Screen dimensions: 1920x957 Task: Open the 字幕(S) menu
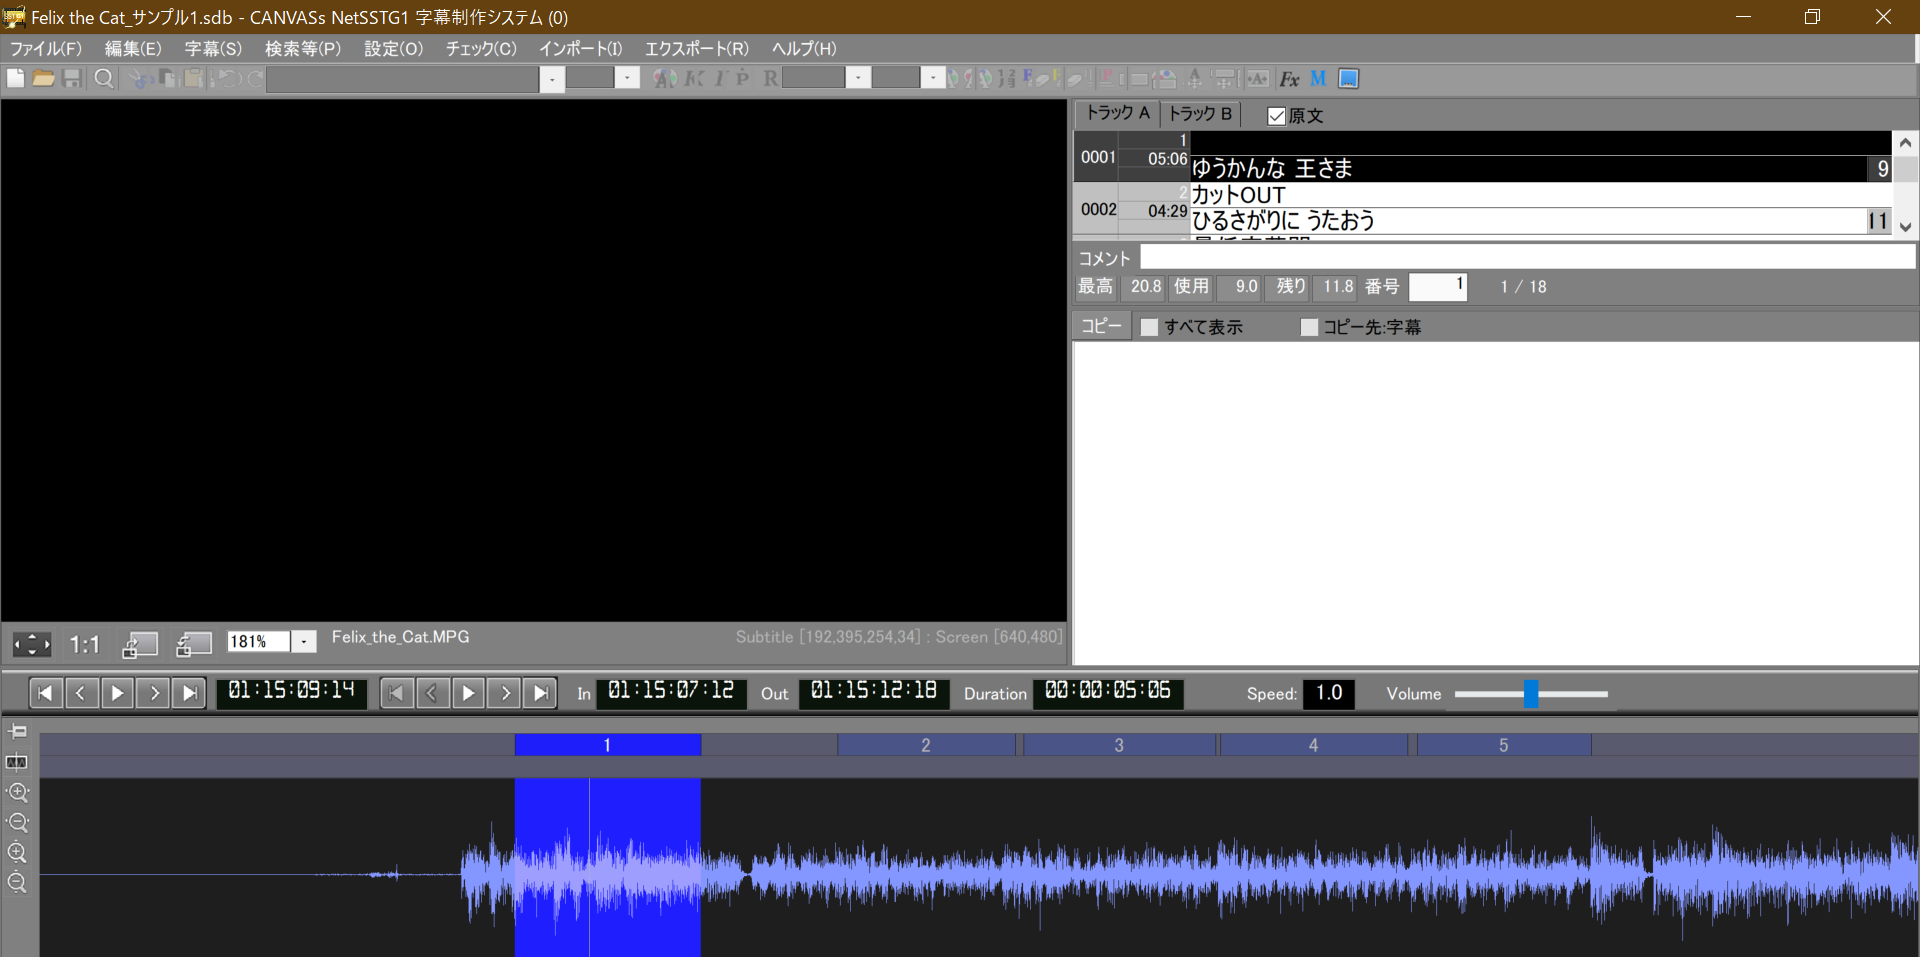pos(213,48)
